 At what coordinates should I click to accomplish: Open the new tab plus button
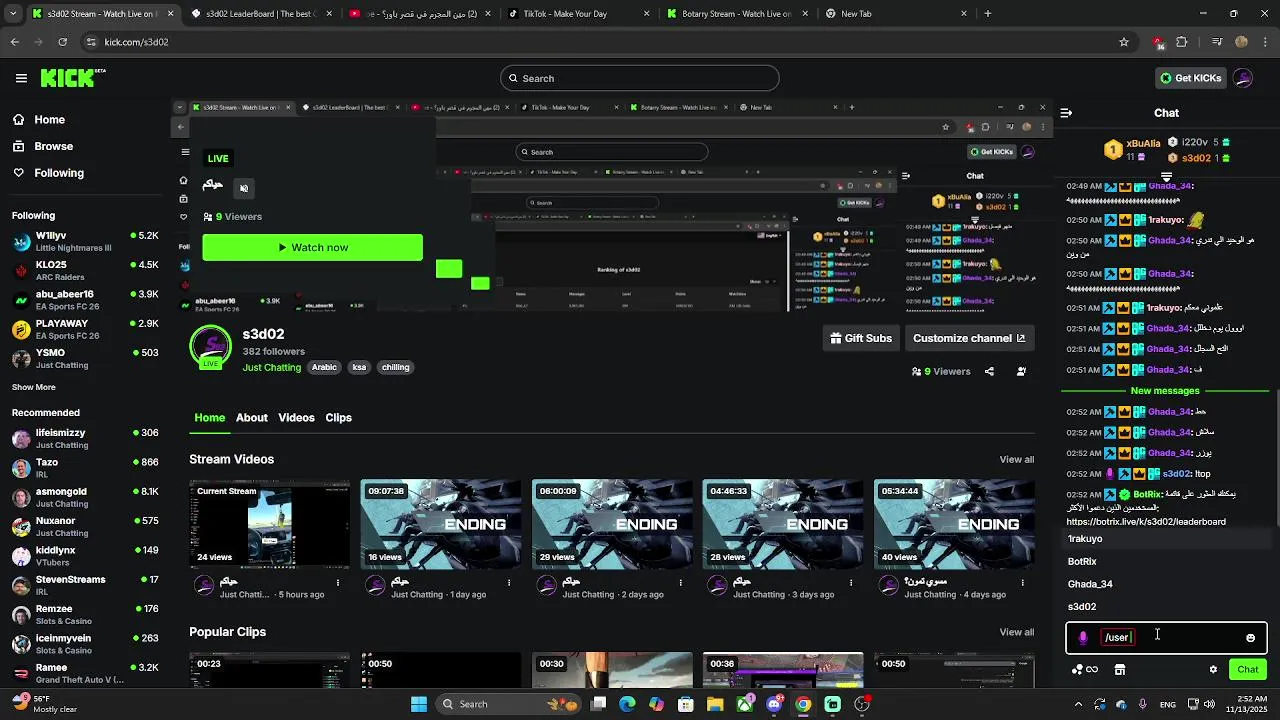coord(988,14)
